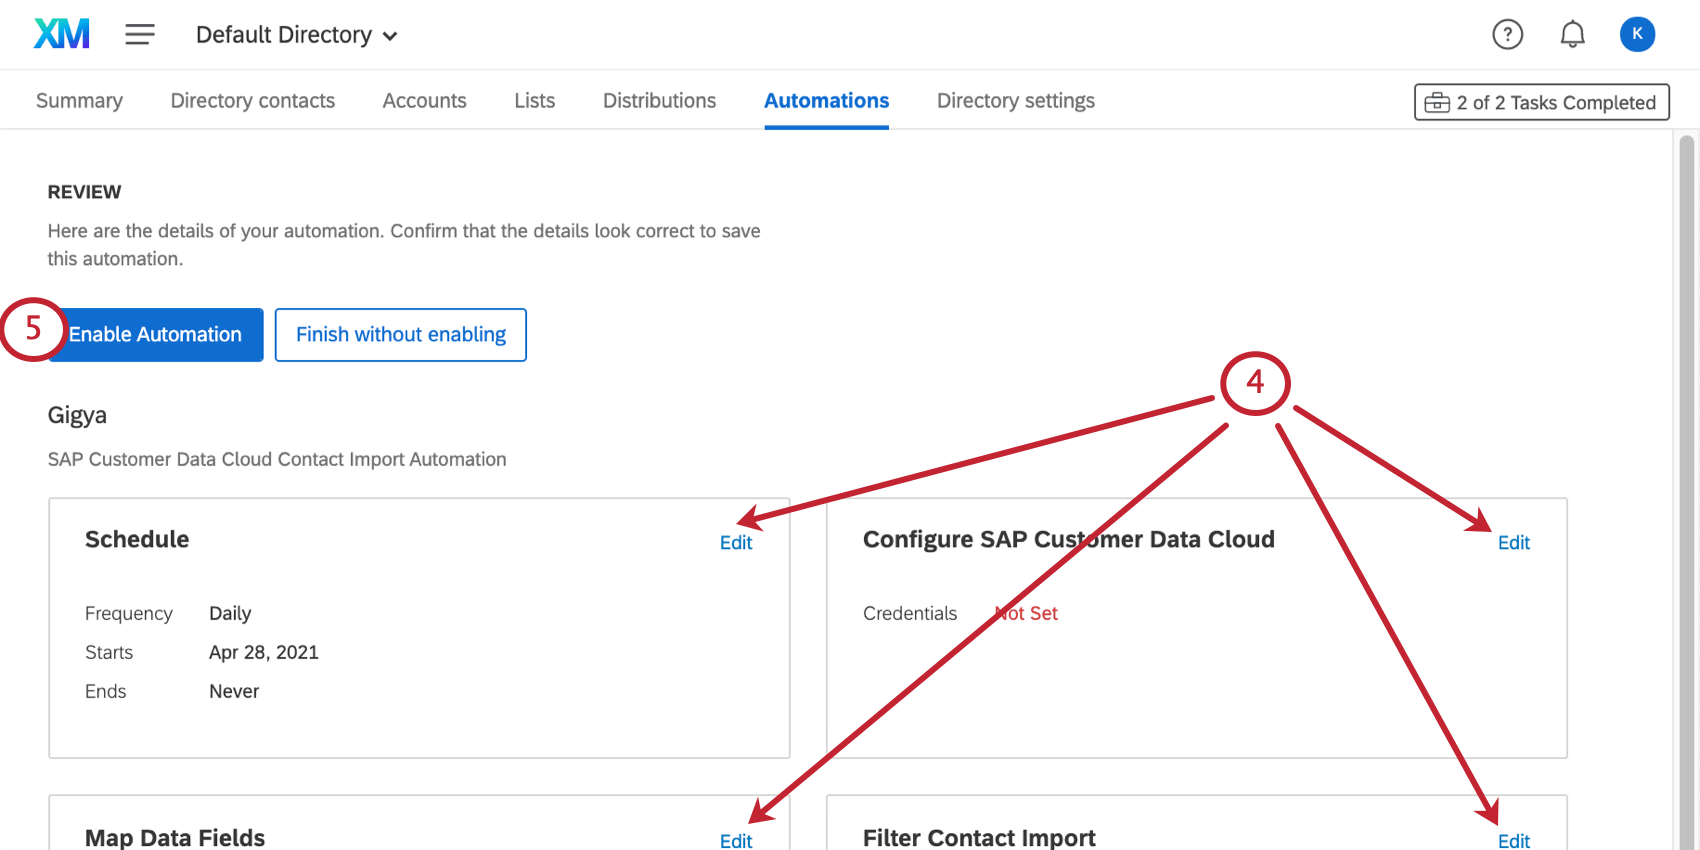Image resolution: width=1700 pixels, height=850 pixels.
Task: Open the notifications bell
Action: pos(1572,35)
